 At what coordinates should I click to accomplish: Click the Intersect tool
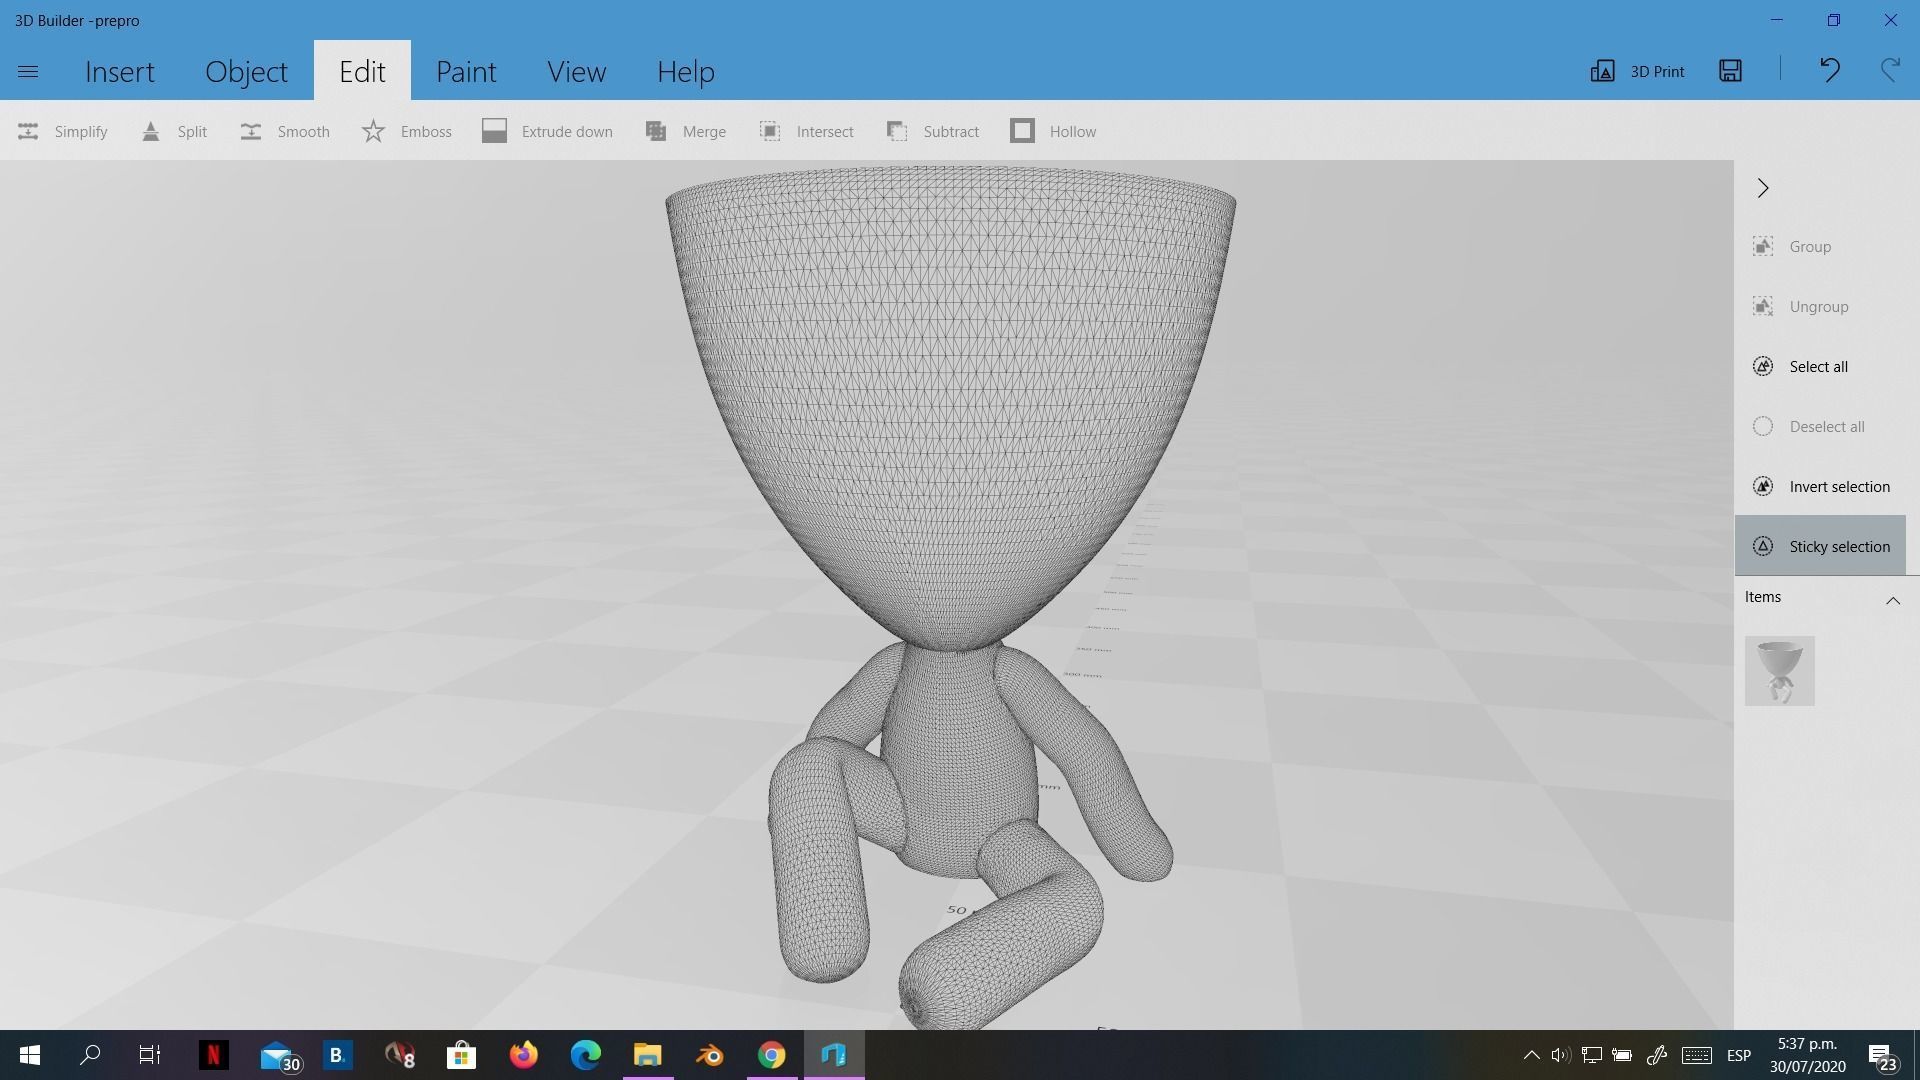[806, 131]
